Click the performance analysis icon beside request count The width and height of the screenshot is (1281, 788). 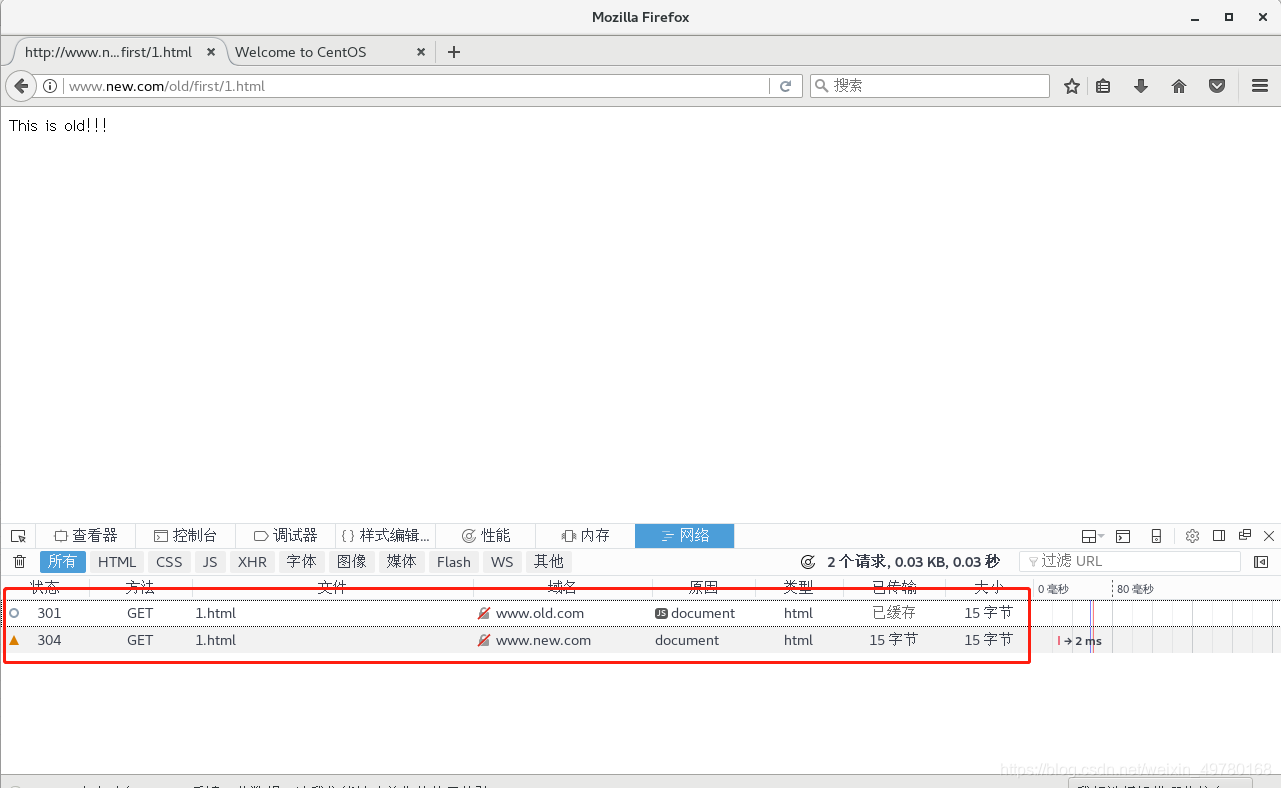[x=808, y=562]
